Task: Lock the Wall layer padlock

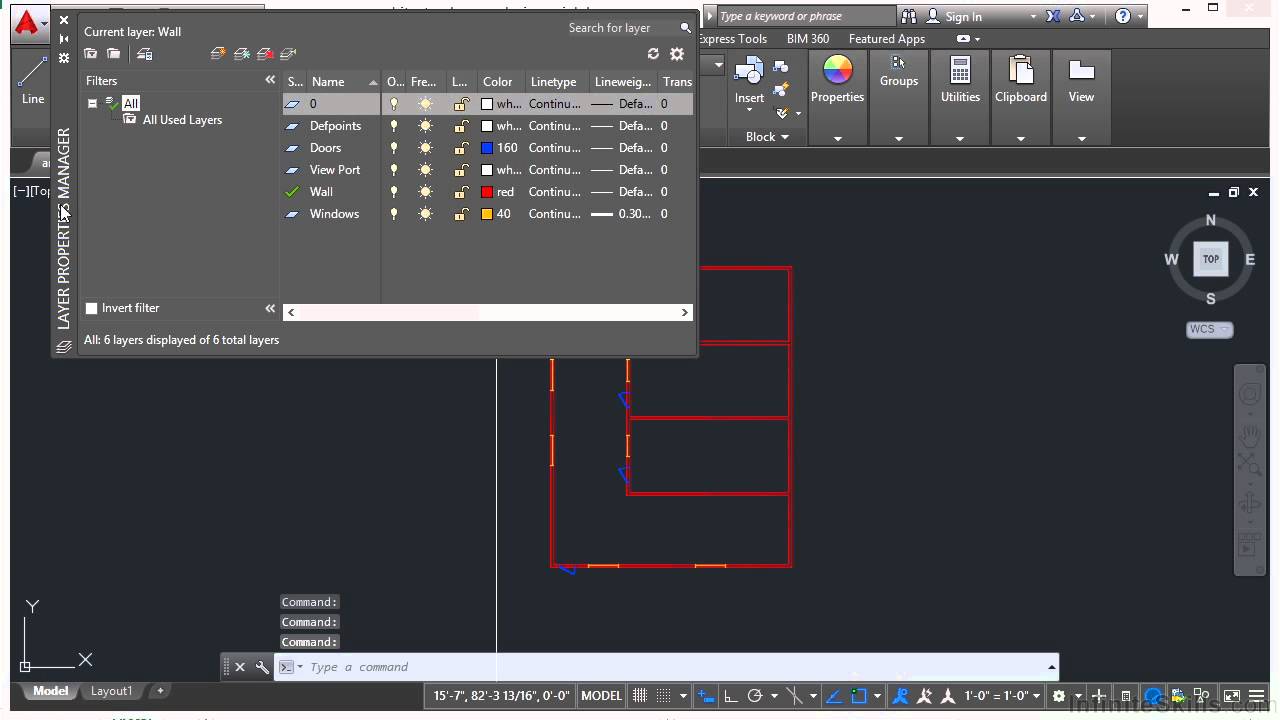Action: pos(460,192)
